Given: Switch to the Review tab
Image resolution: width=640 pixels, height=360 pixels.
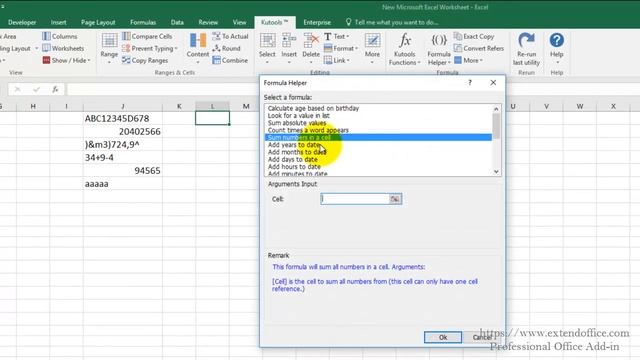Looking at the screenshot, I should 208,22.
